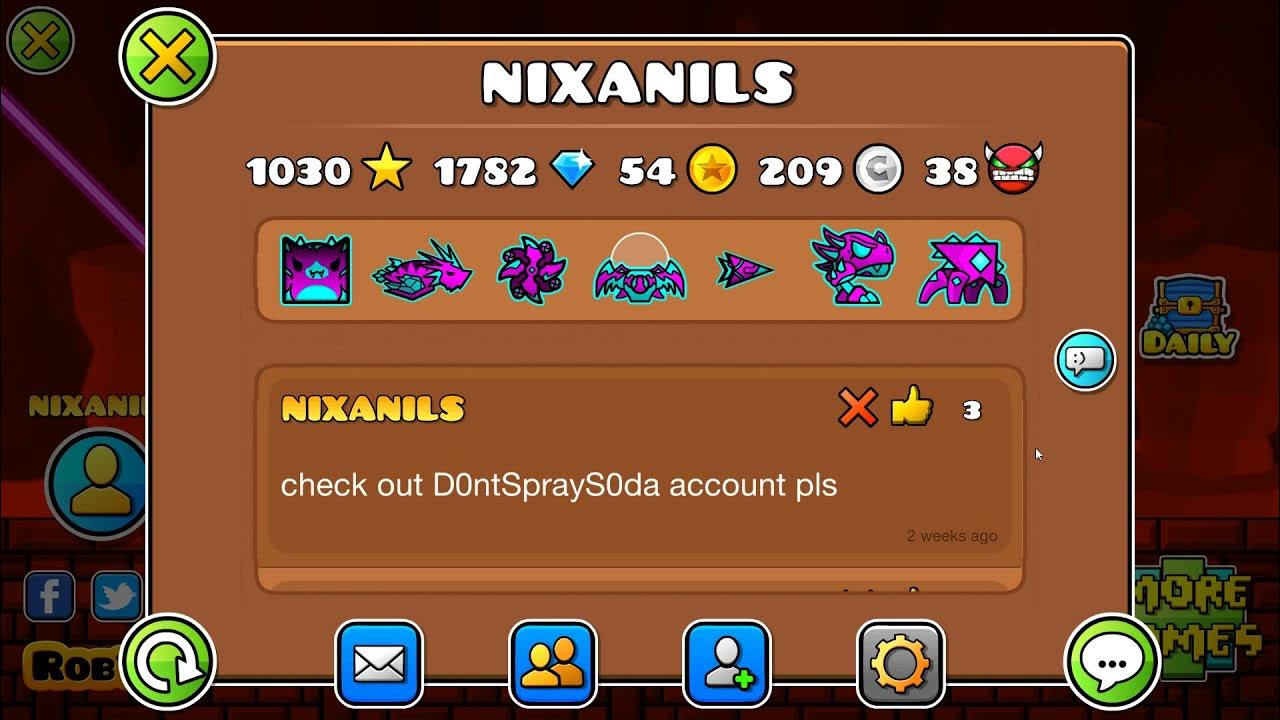The image size is (1280, 720).
Task: Open the Facebook link icon
Action: (50, 597)
